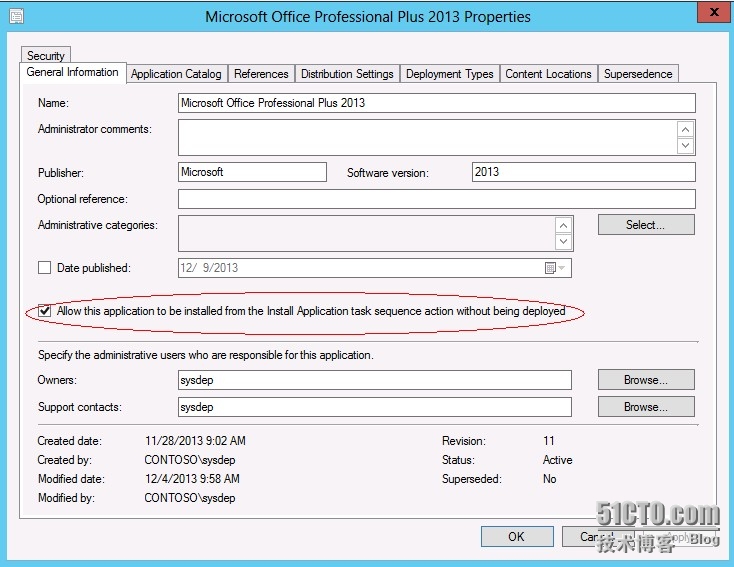Open the Content Locations tab
734x567 pixels.
pyautogui.click(x=548, y=74)
